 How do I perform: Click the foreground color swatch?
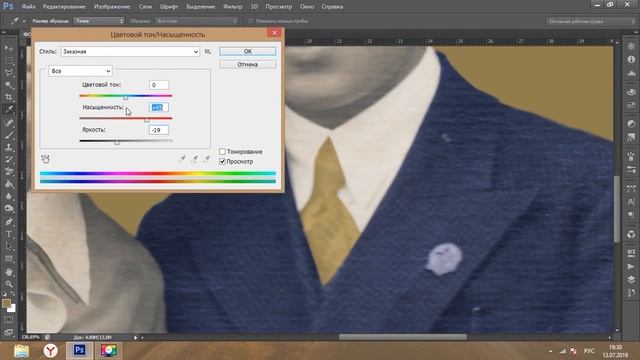pos(6,304)
